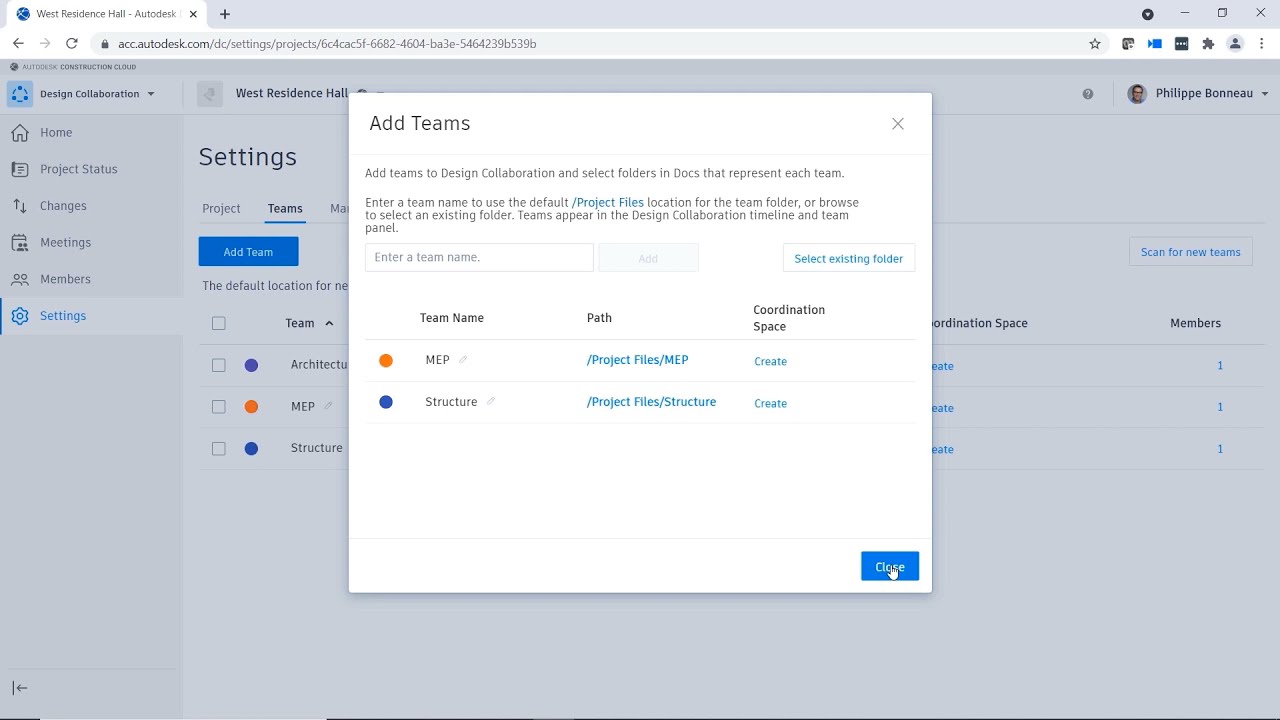Viewport: 1280px width, 720px height.
Task: Click the browser back arrow
Action: [x=18, y=44]
